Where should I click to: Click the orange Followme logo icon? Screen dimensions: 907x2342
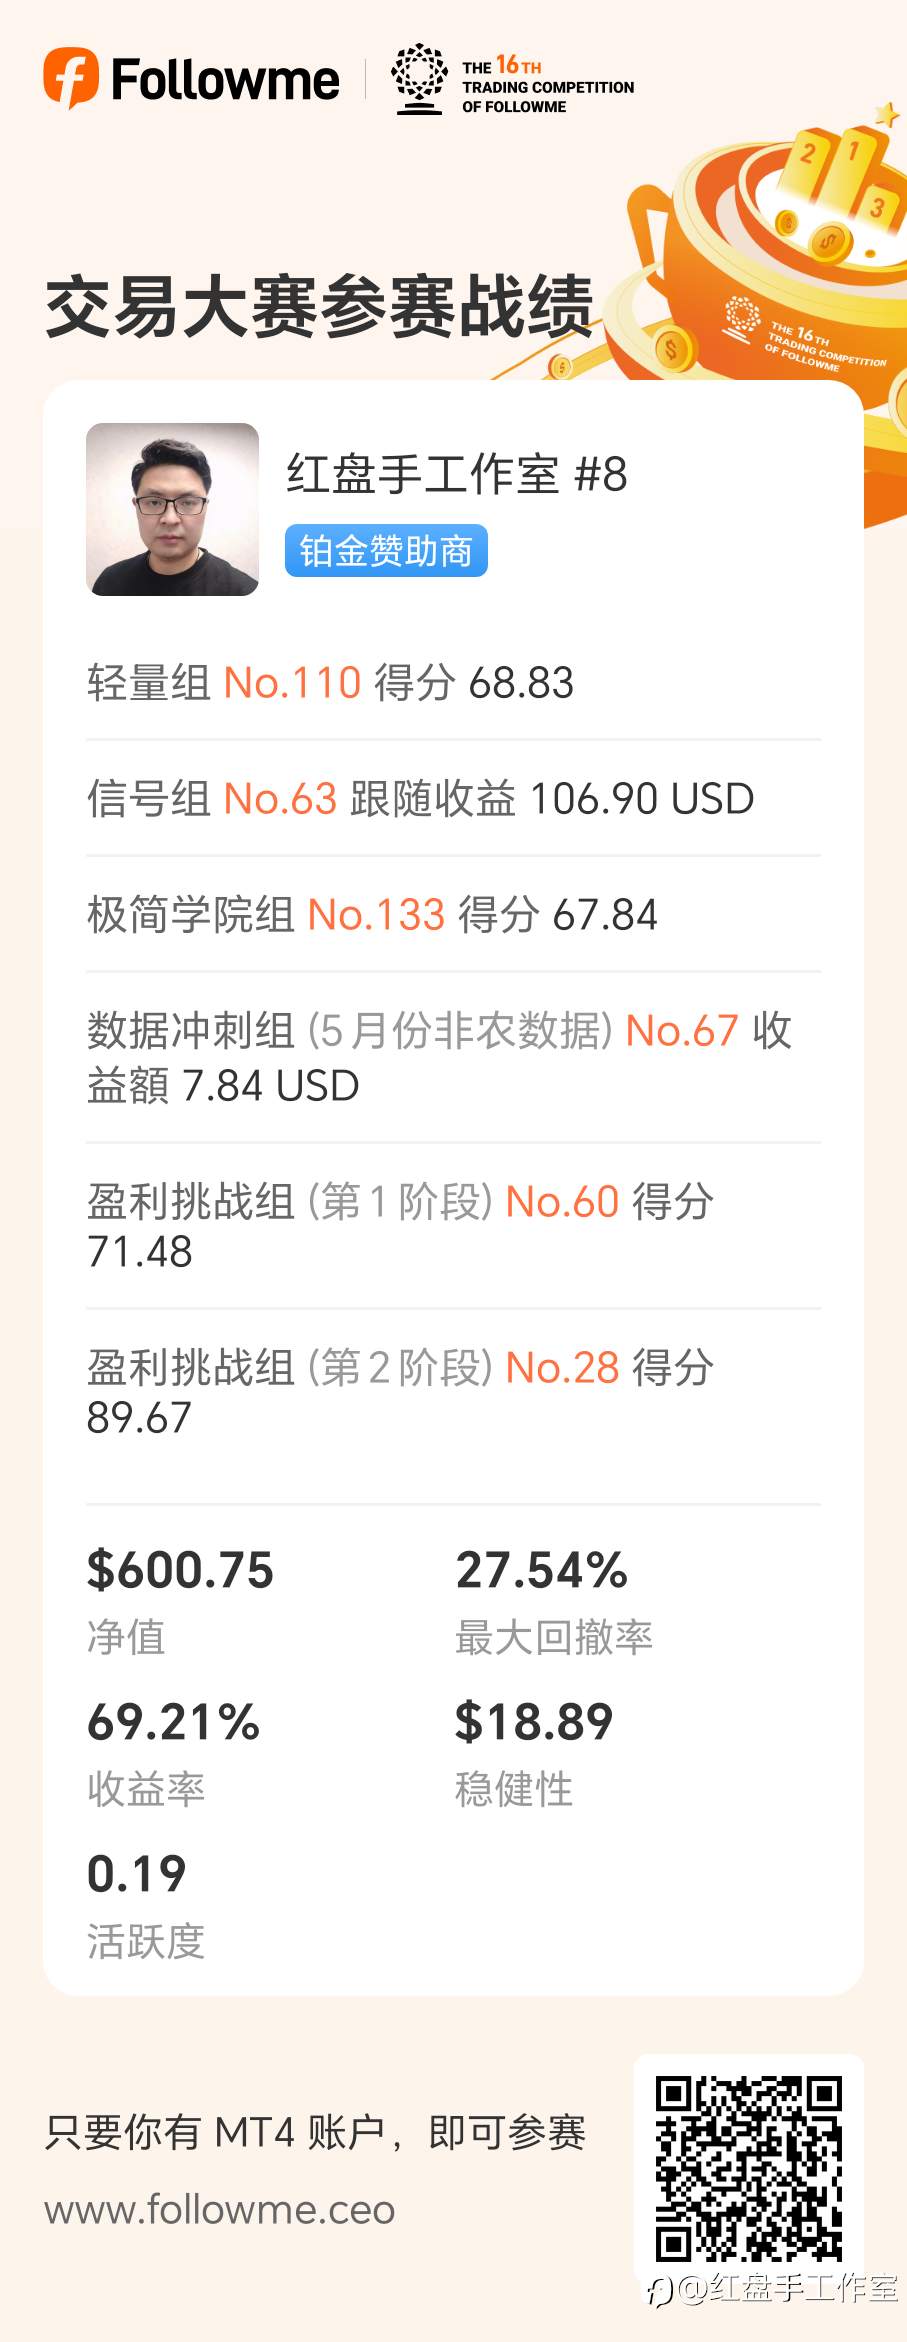point(70,78)
